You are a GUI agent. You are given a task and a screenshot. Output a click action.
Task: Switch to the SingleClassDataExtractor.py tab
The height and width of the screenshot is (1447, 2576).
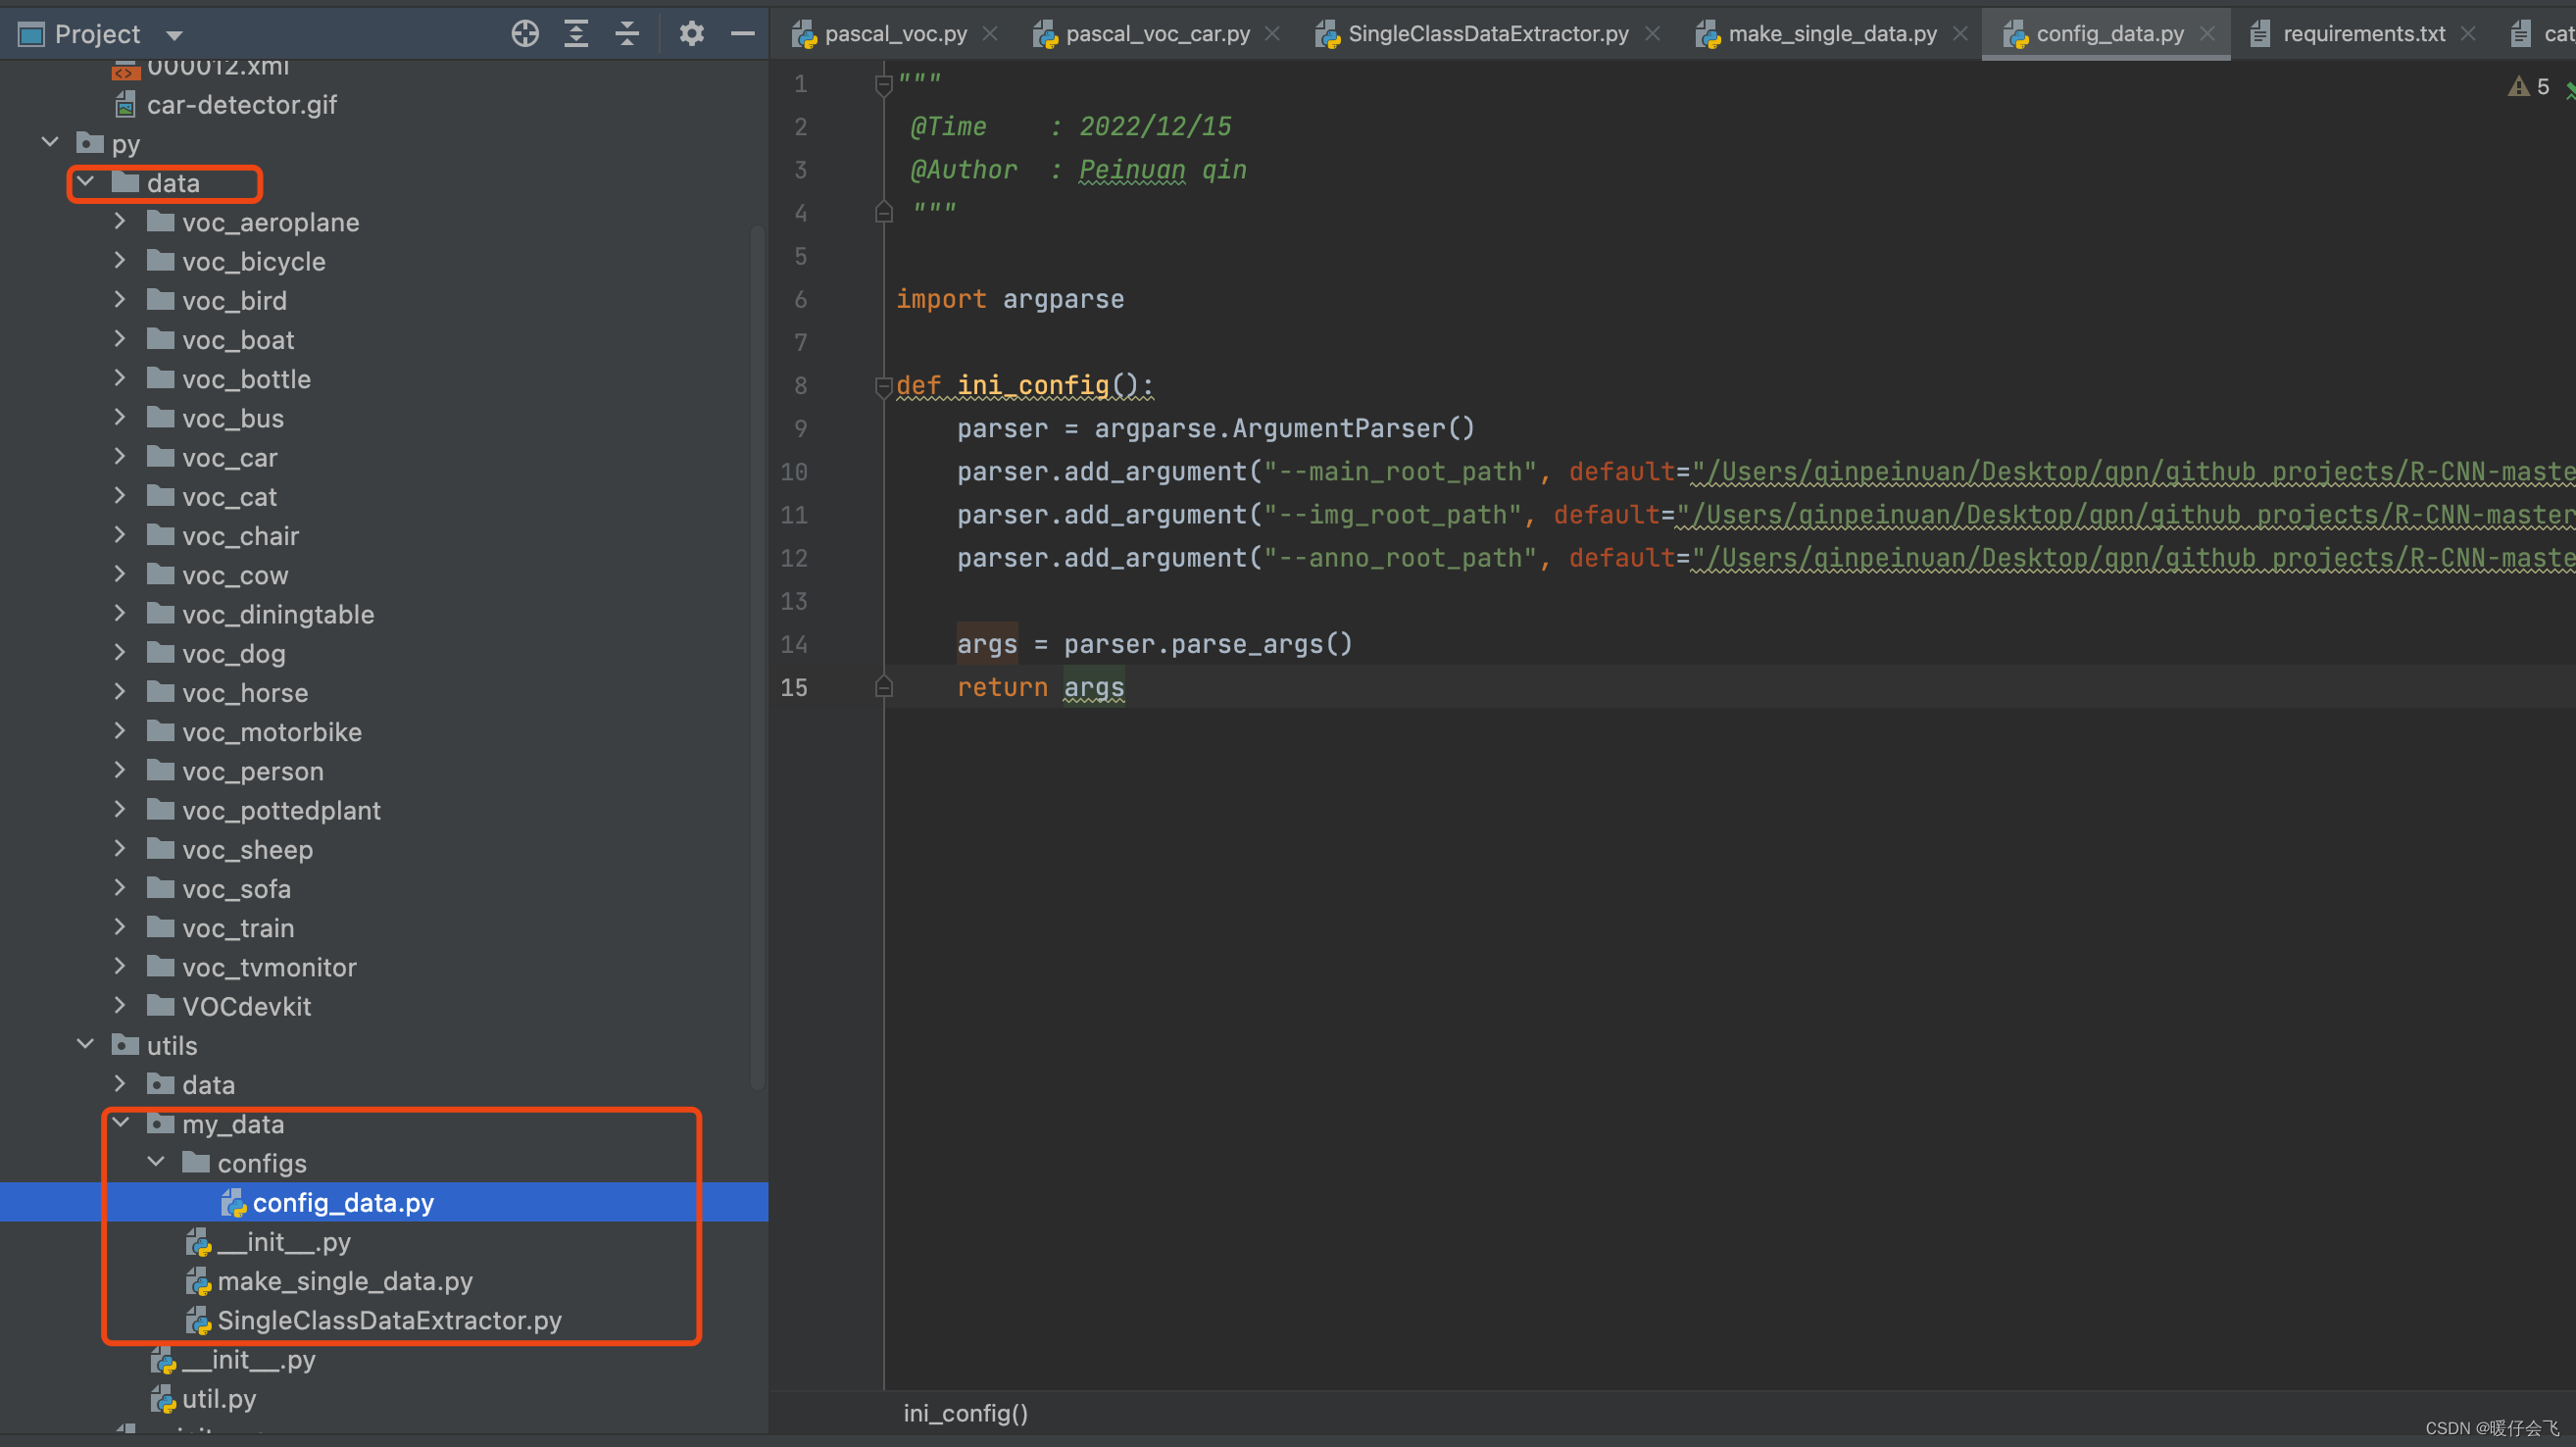pos(1487,34)
